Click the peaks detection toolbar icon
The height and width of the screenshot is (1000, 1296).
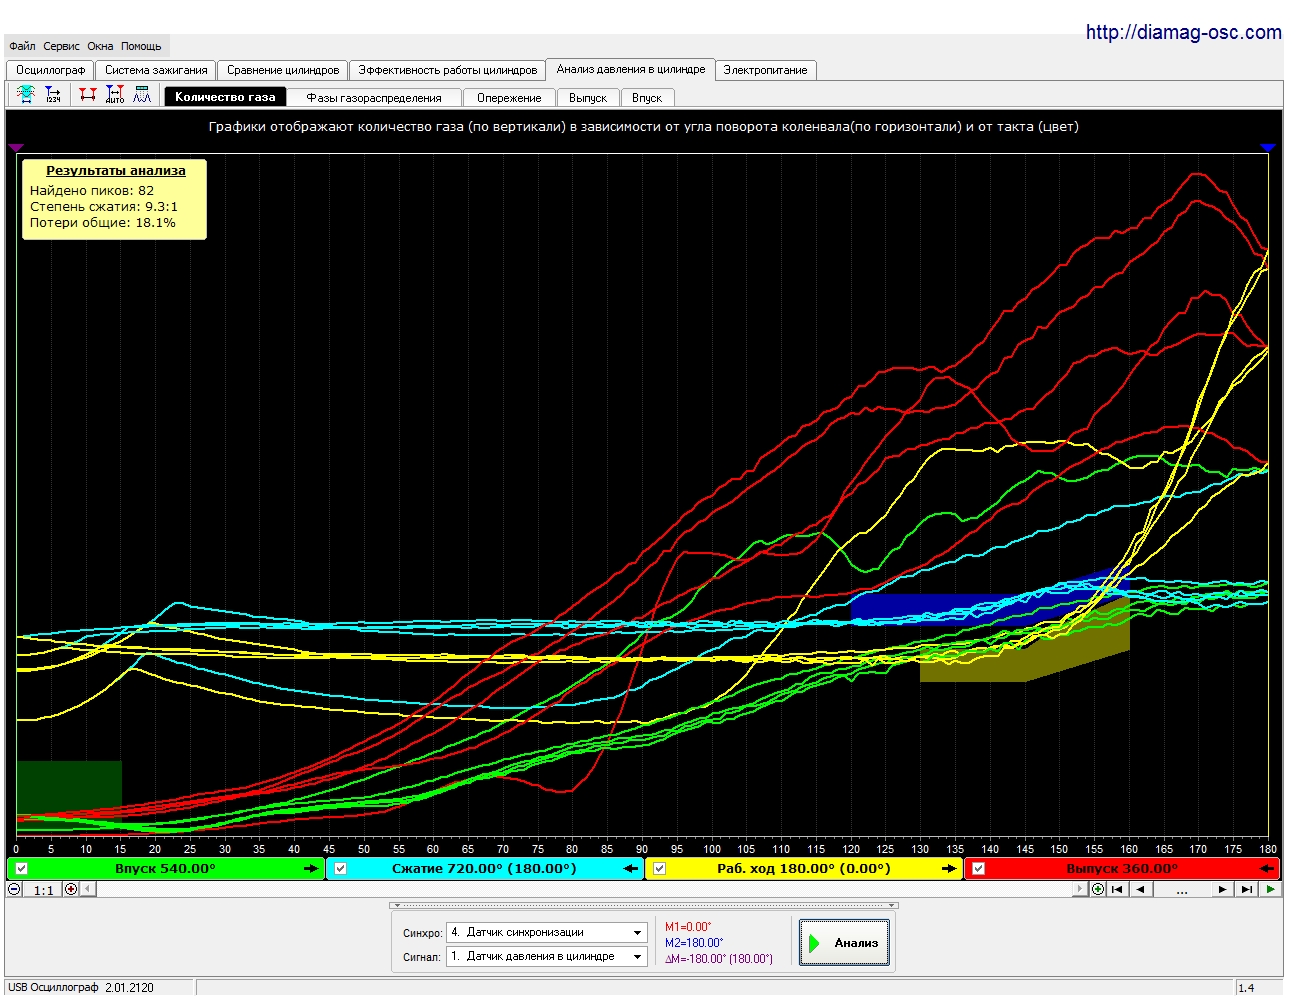coord(142,94)
